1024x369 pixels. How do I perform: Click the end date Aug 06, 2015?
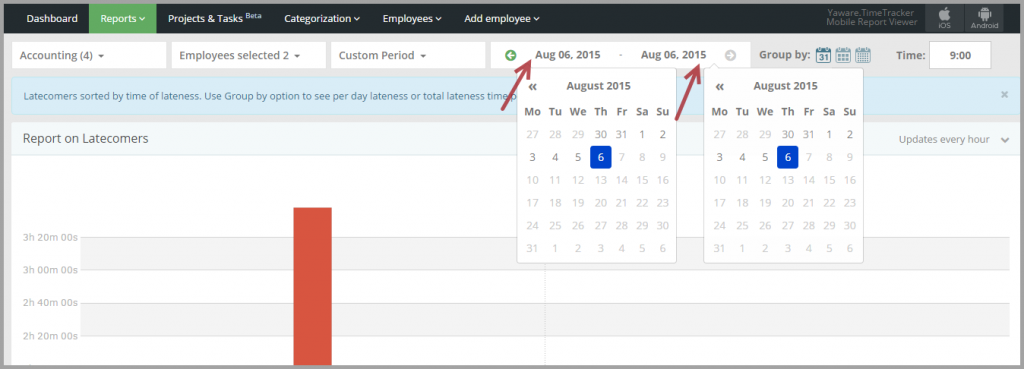point(673,56)
